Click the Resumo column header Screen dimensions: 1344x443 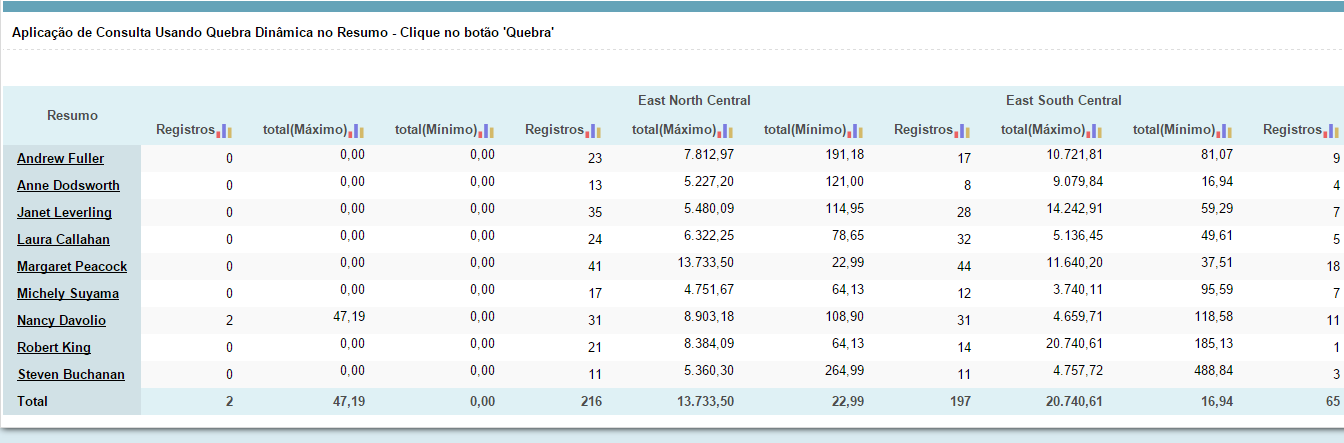tap(72, 116)
